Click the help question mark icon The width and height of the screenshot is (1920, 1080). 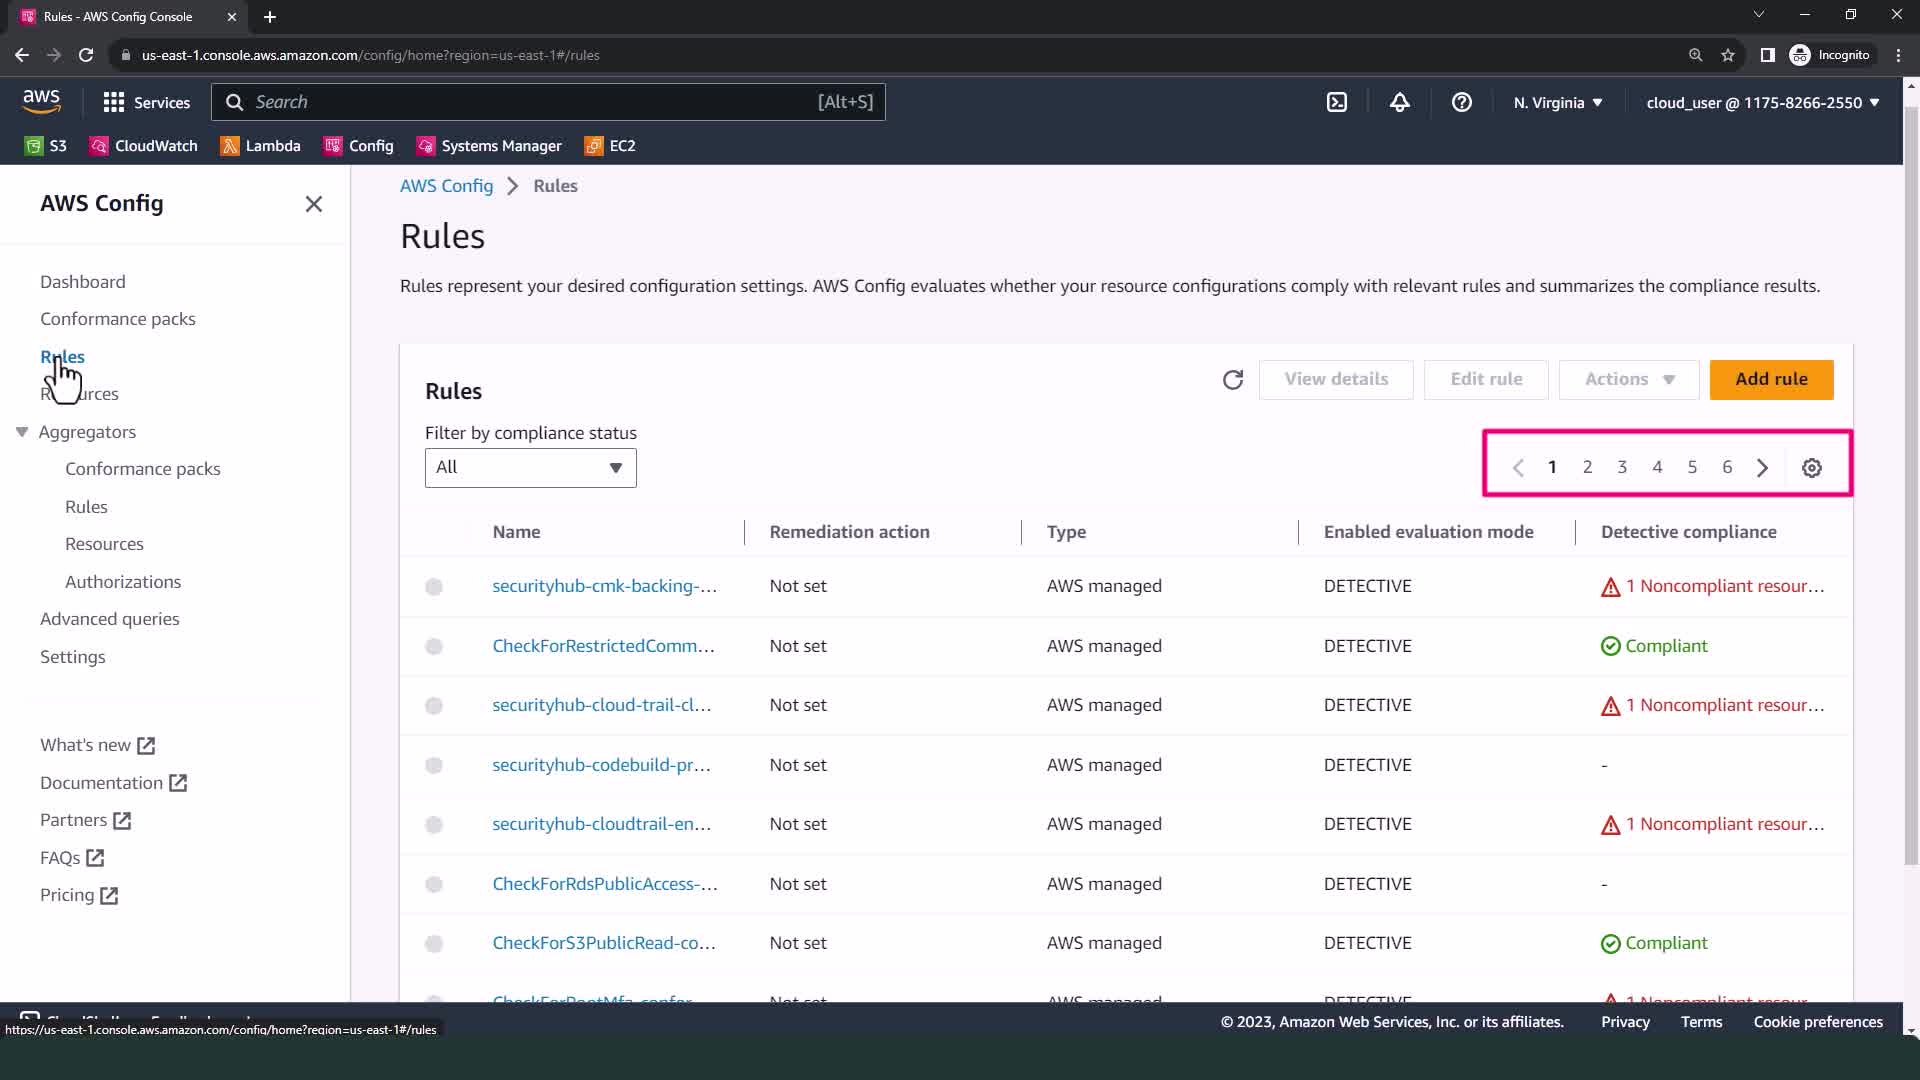tap(1461, 102)
